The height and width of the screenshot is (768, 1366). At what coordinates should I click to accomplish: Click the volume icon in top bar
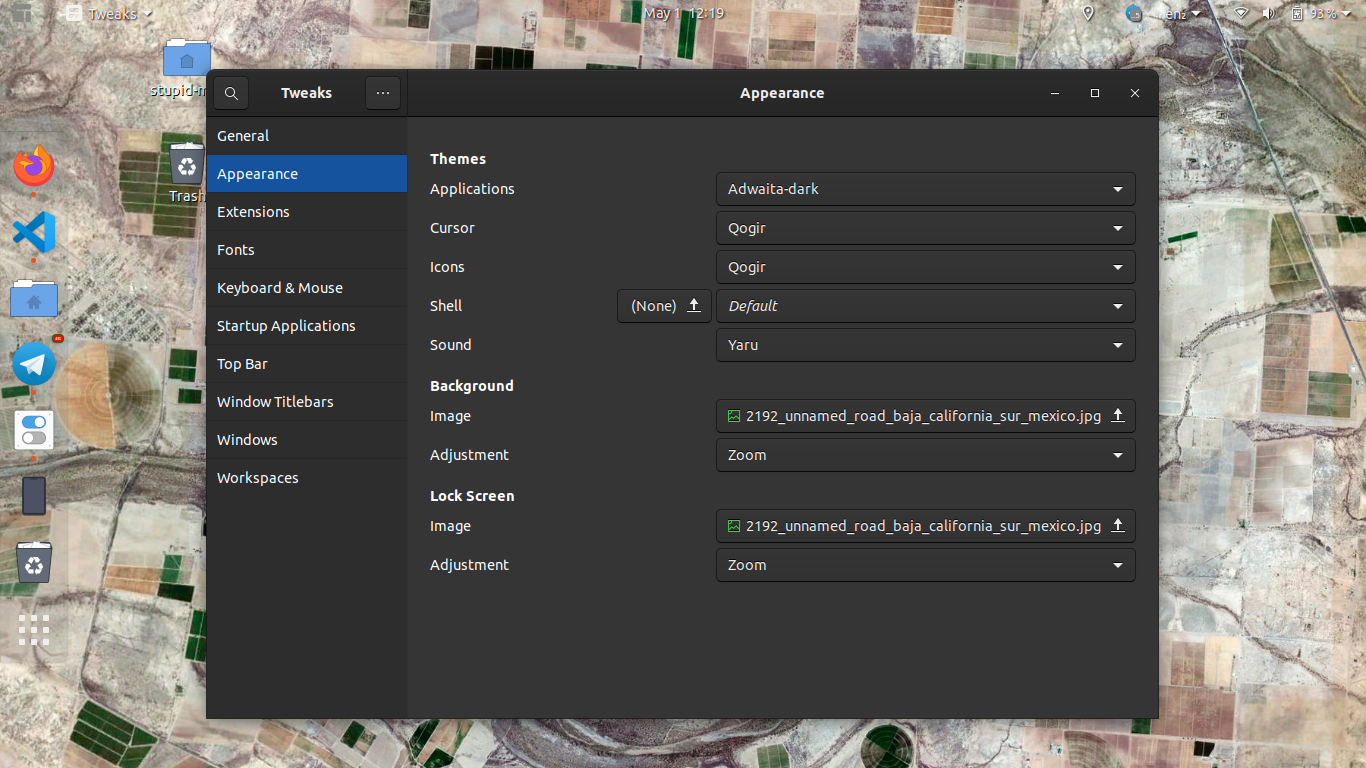[x=1268, y=14]
